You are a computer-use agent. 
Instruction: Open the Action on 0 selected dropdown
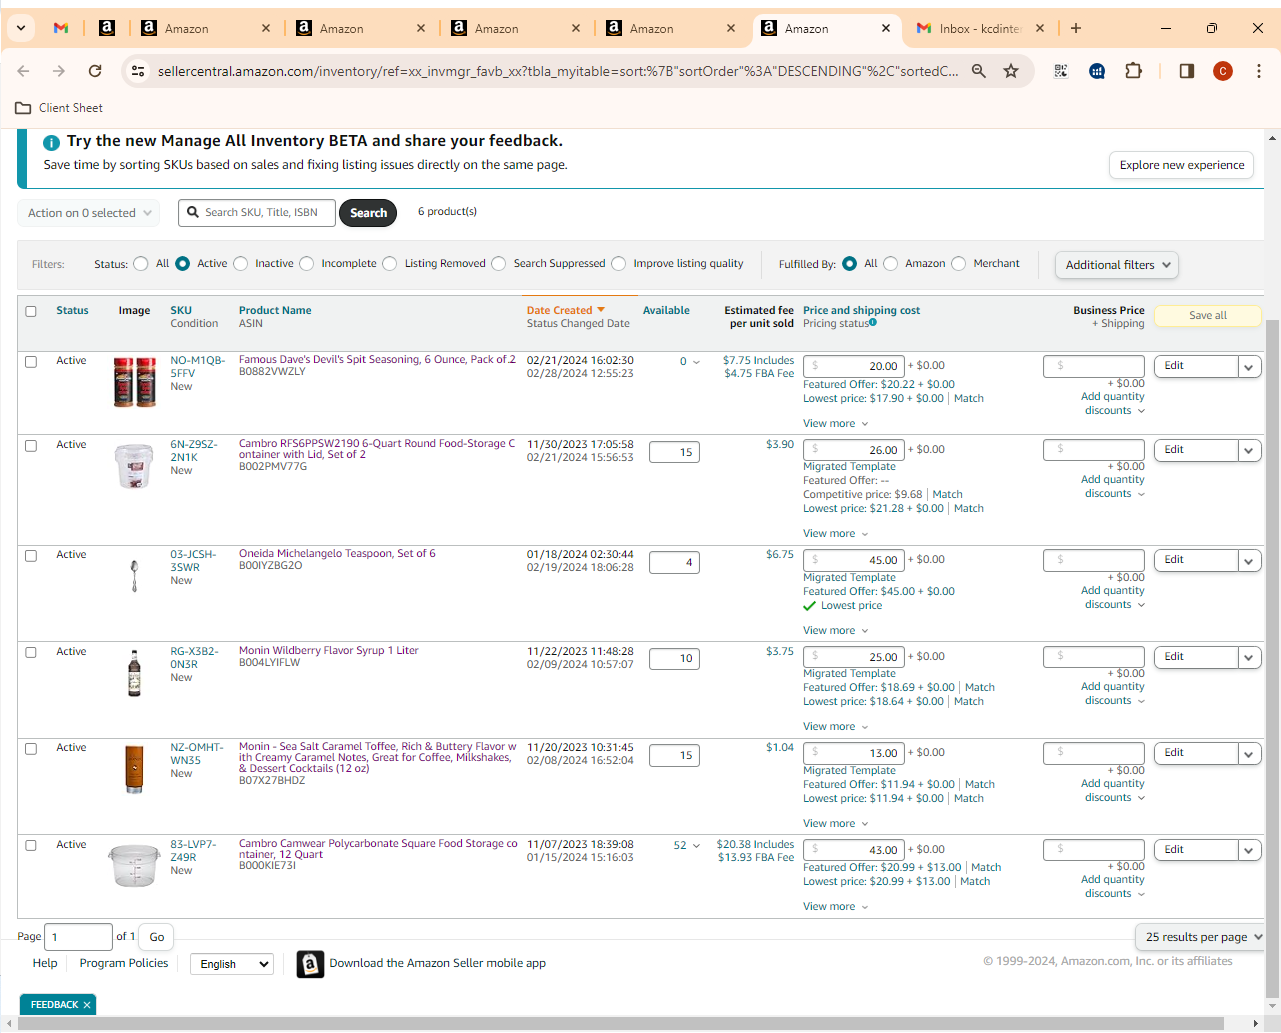(x=89, y=213)
